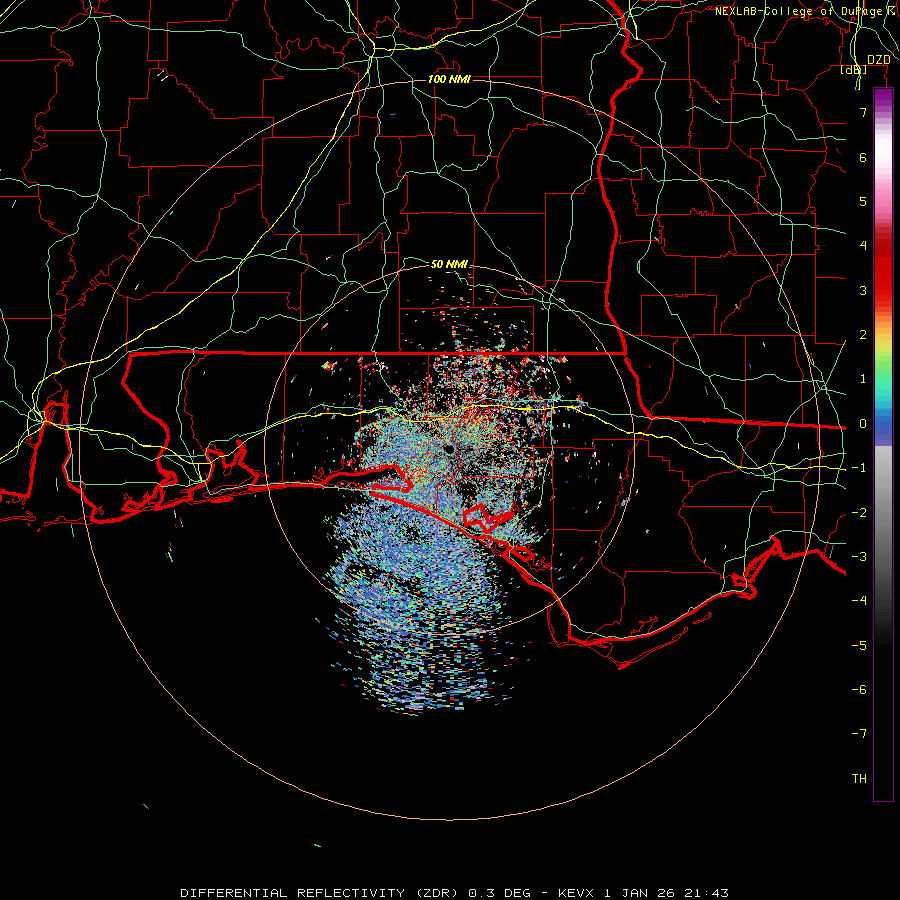Select the 4 value on the color scale
This screenshot has width=900, height=900.
[x=863, y=246]
